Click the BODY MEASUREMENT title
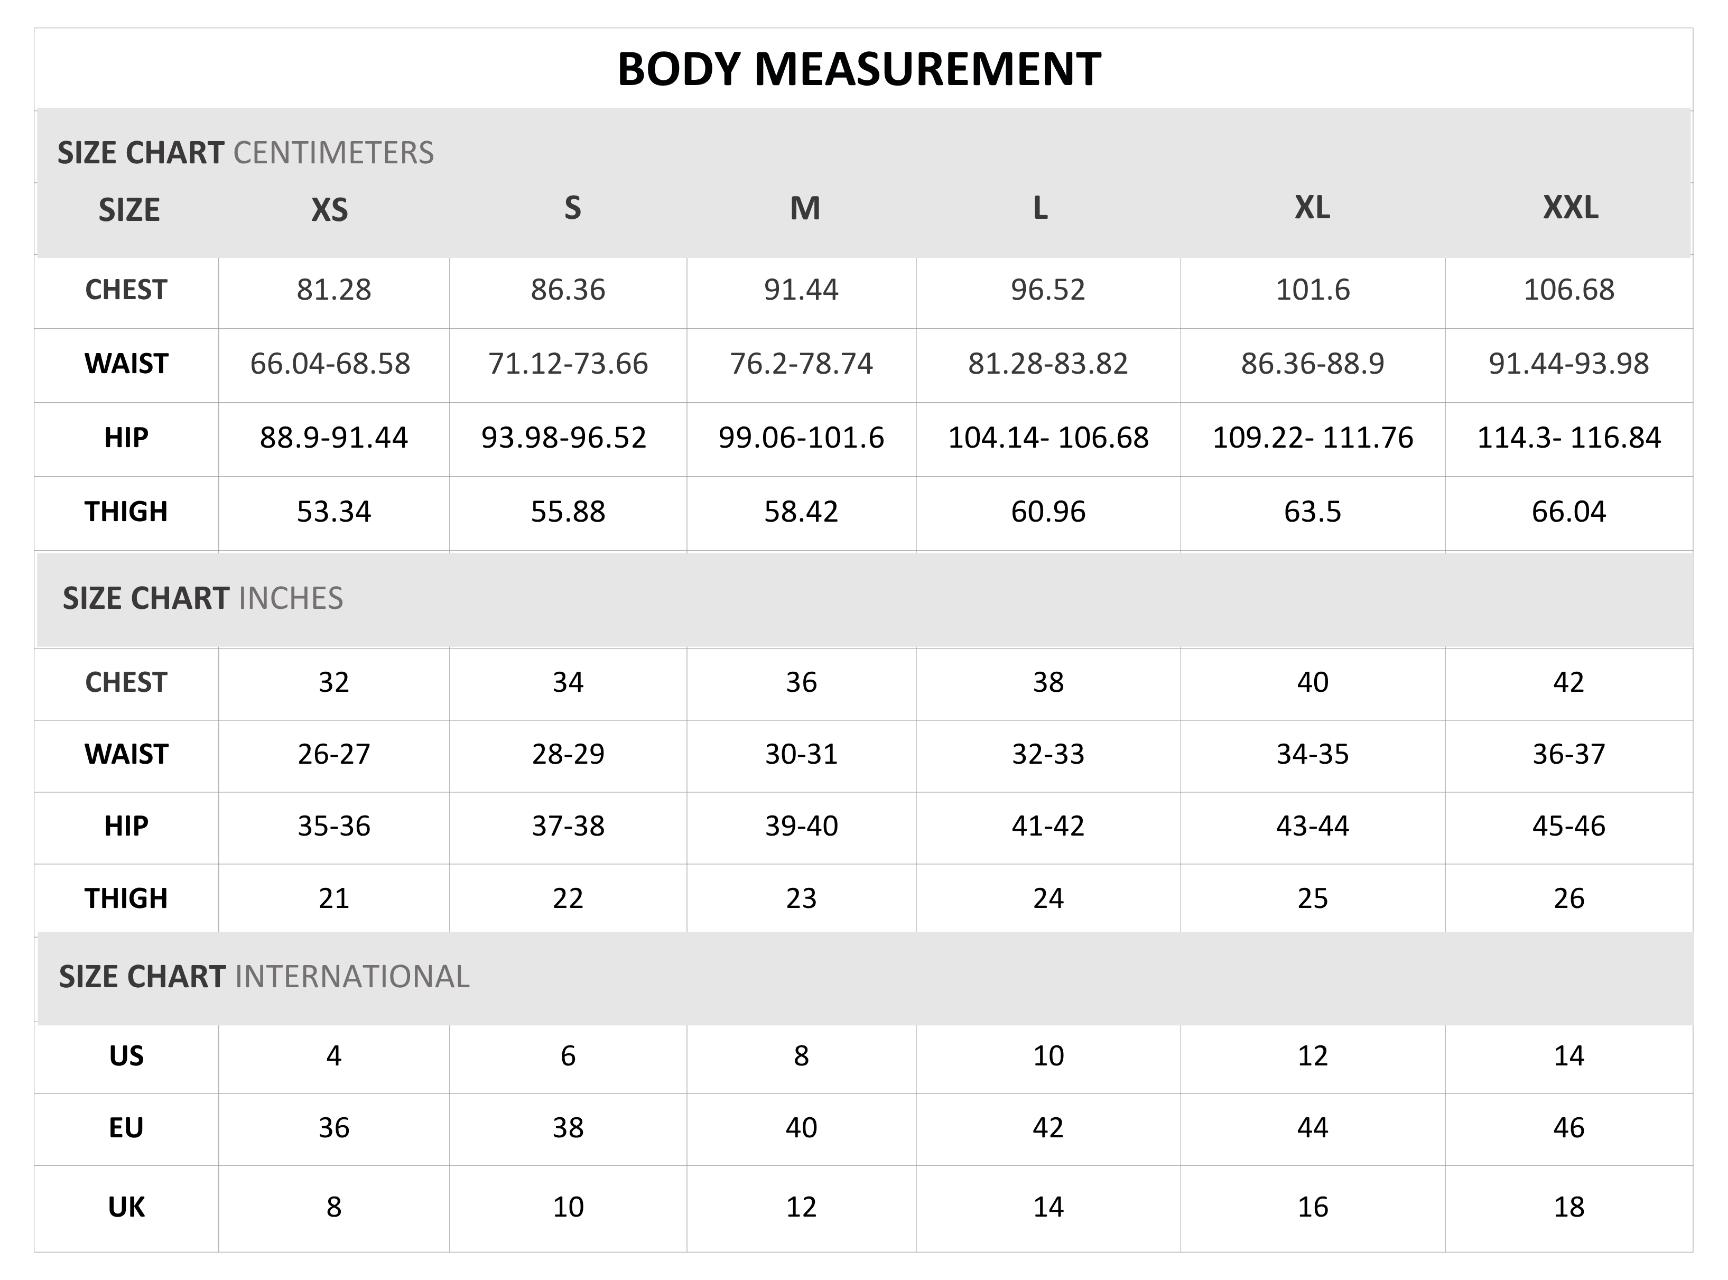The image size is (1728, 1280). point(858,69)
